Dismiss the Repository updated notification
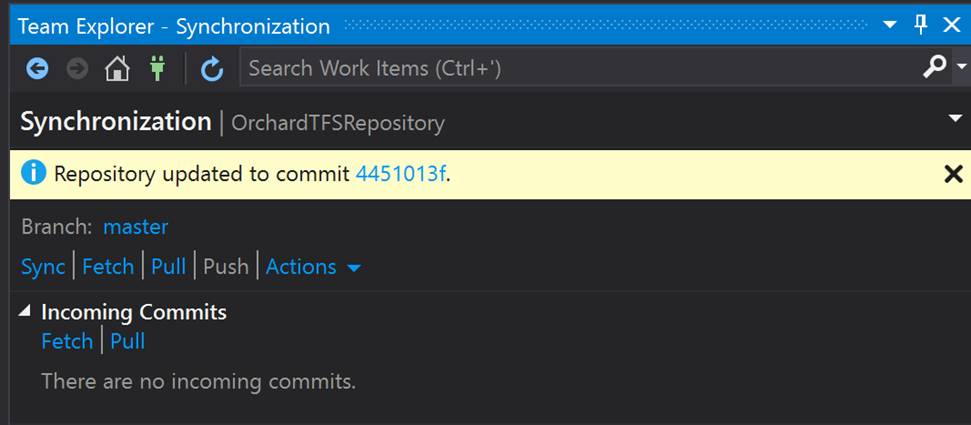This screenshot has width=971, height=425. [x=953, y=174]
